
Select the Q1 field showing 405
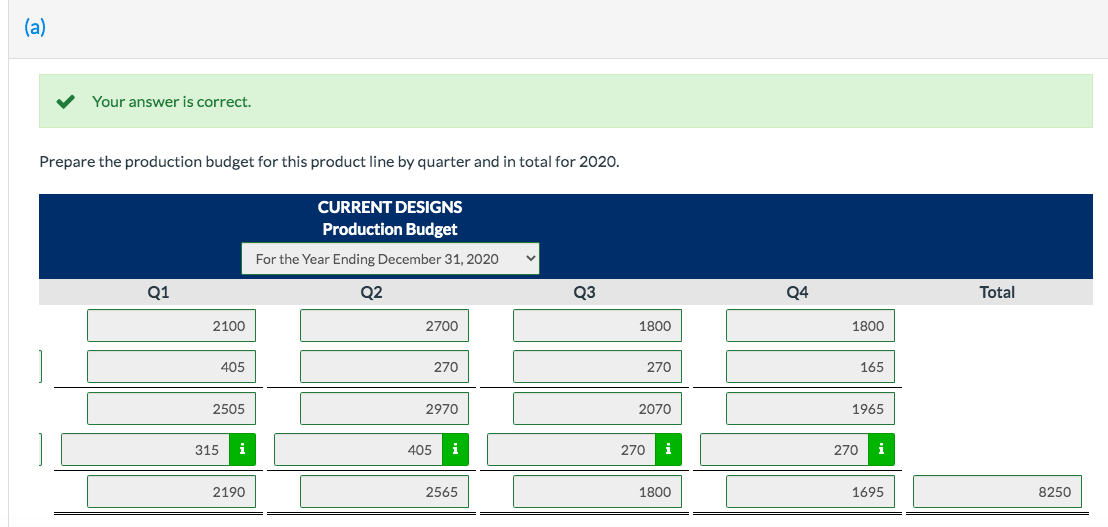172,367
